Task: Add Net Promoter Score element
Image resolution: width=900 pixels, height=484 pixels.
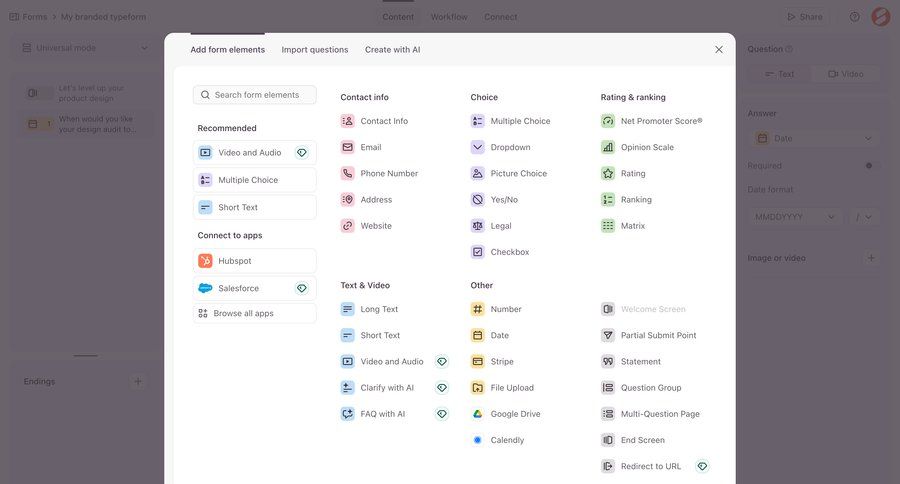Action: click(x=651, y=121)
